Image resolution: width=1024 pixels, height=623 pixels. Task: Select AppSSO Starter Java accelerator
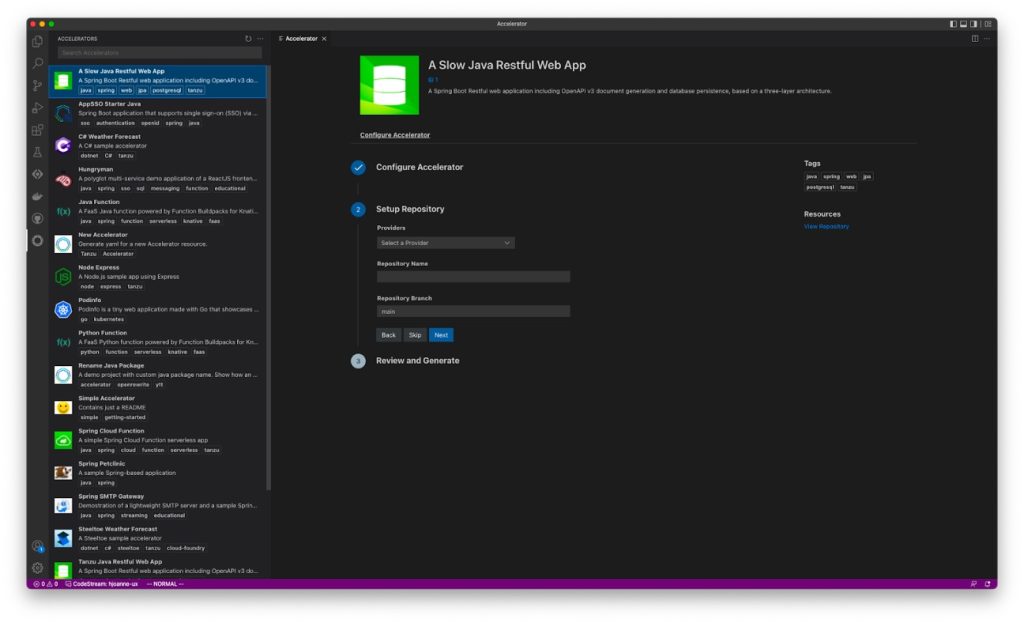[x=158, y=113]
